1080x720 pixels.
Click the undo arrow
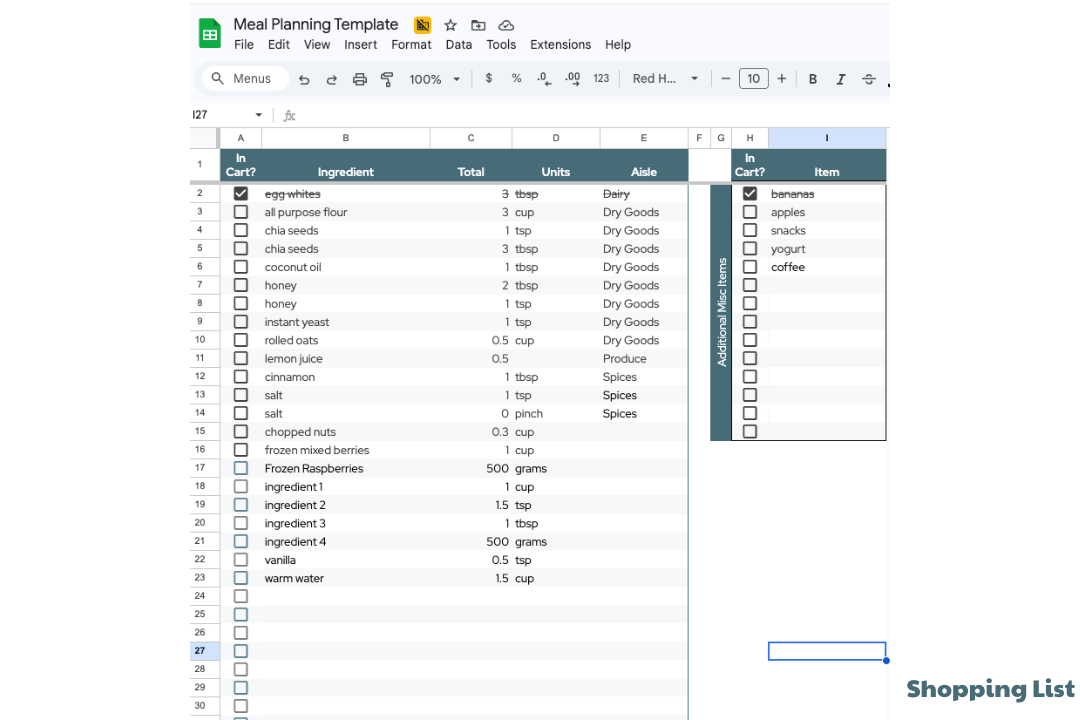(x=304, y=79)
